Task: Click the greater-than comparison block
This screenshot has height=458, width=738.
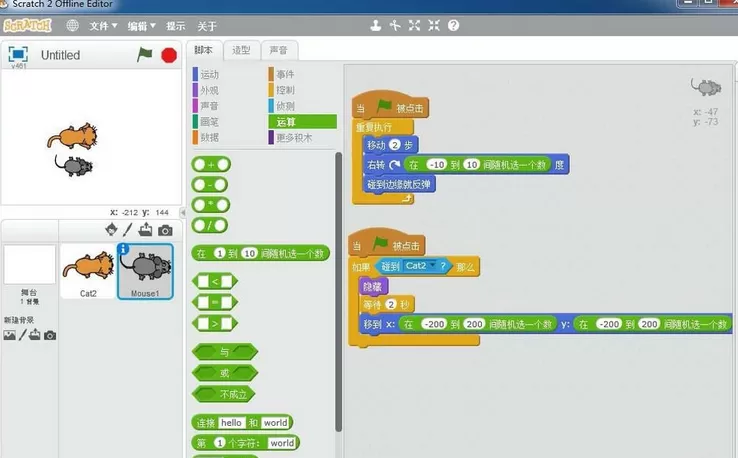Action: [215, 323]
